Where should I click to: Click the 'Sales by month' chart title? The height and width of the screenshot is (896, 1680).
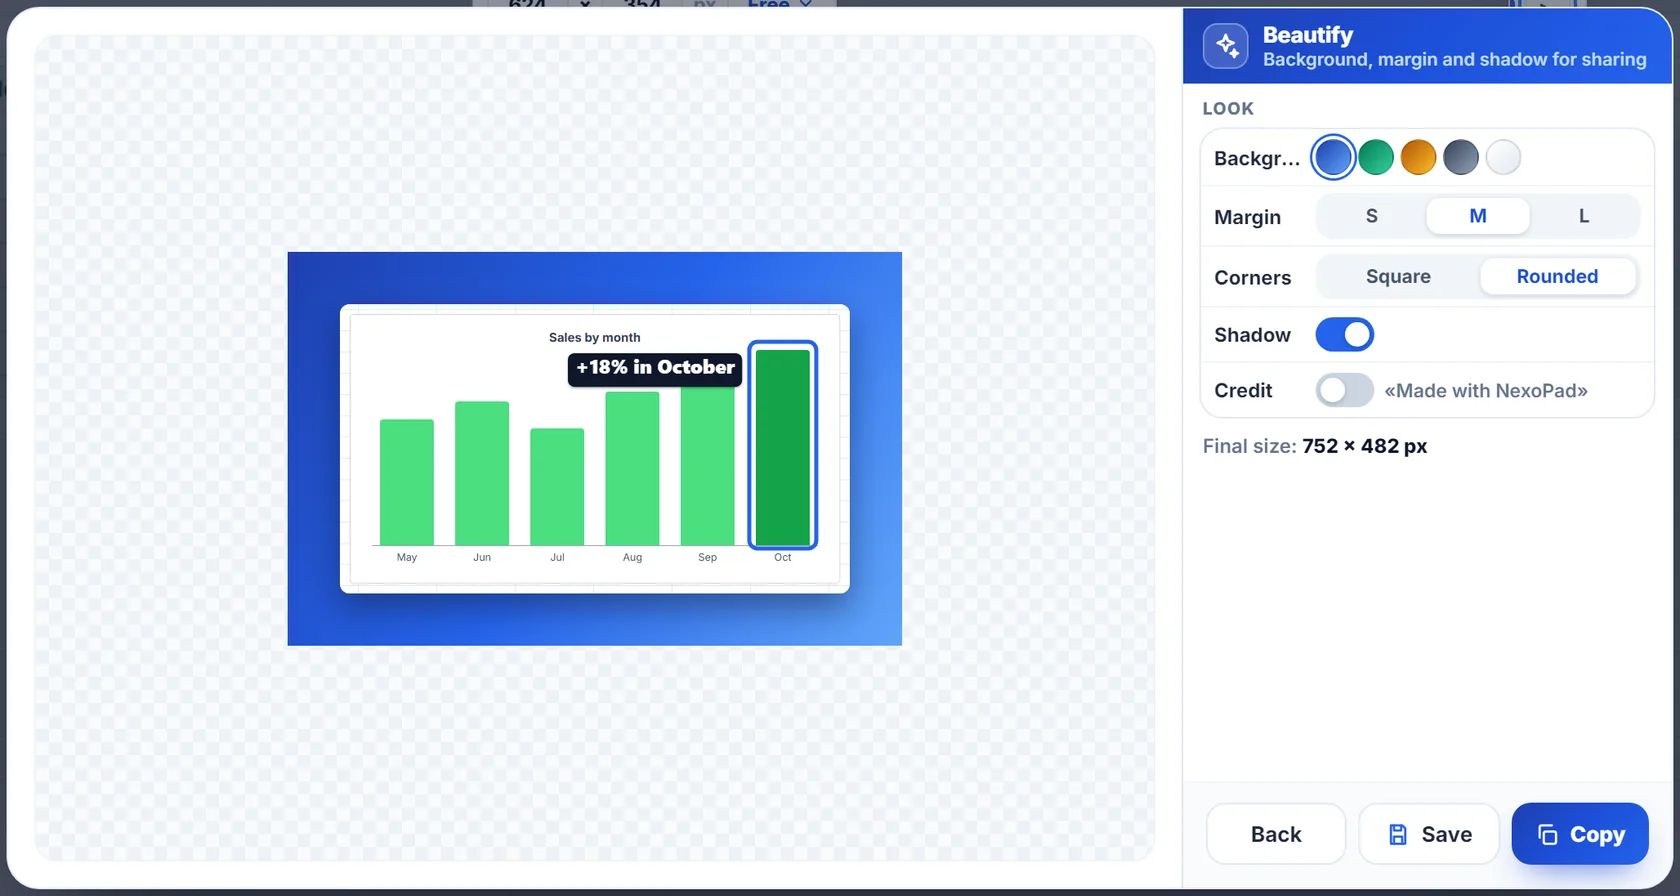[594, 338]
